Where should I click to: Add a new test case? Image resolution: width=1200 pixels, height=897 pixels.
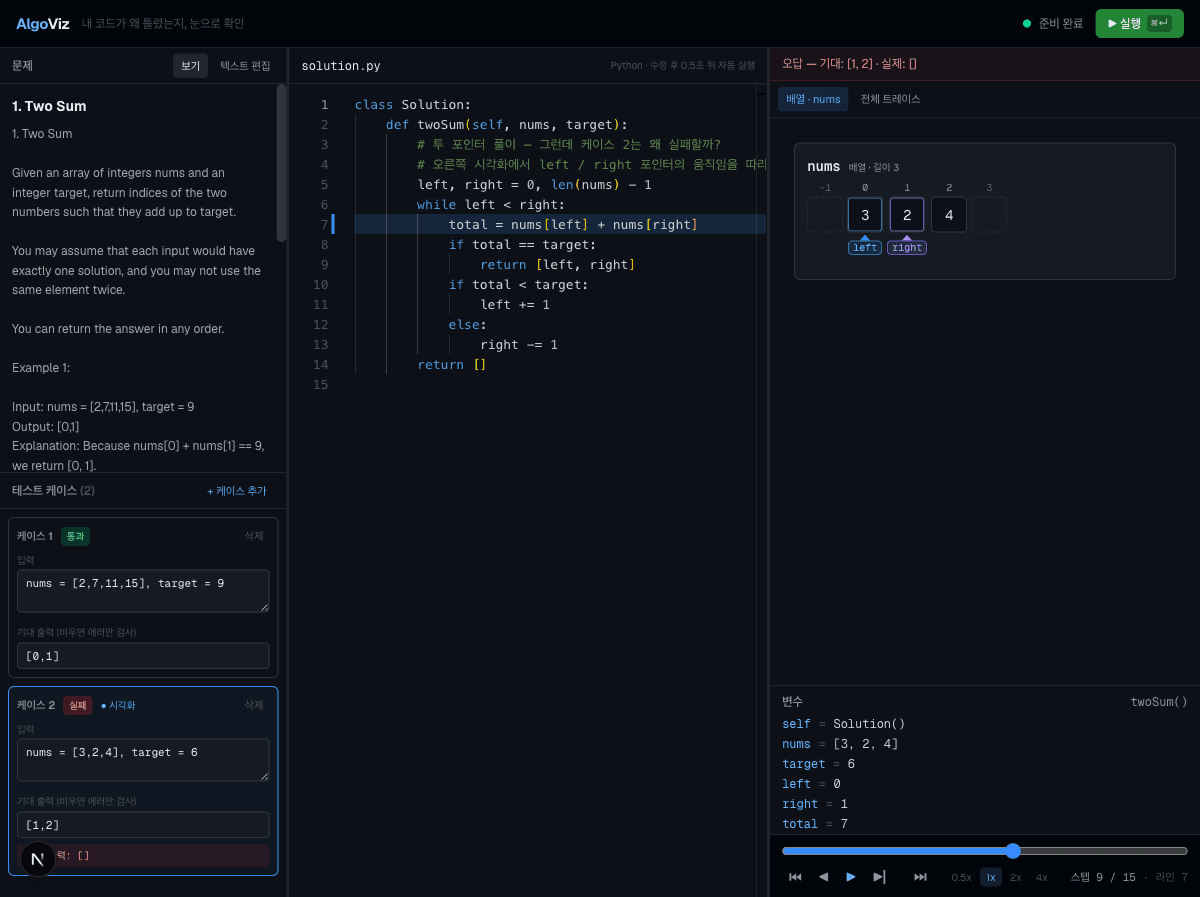point(237,491)
